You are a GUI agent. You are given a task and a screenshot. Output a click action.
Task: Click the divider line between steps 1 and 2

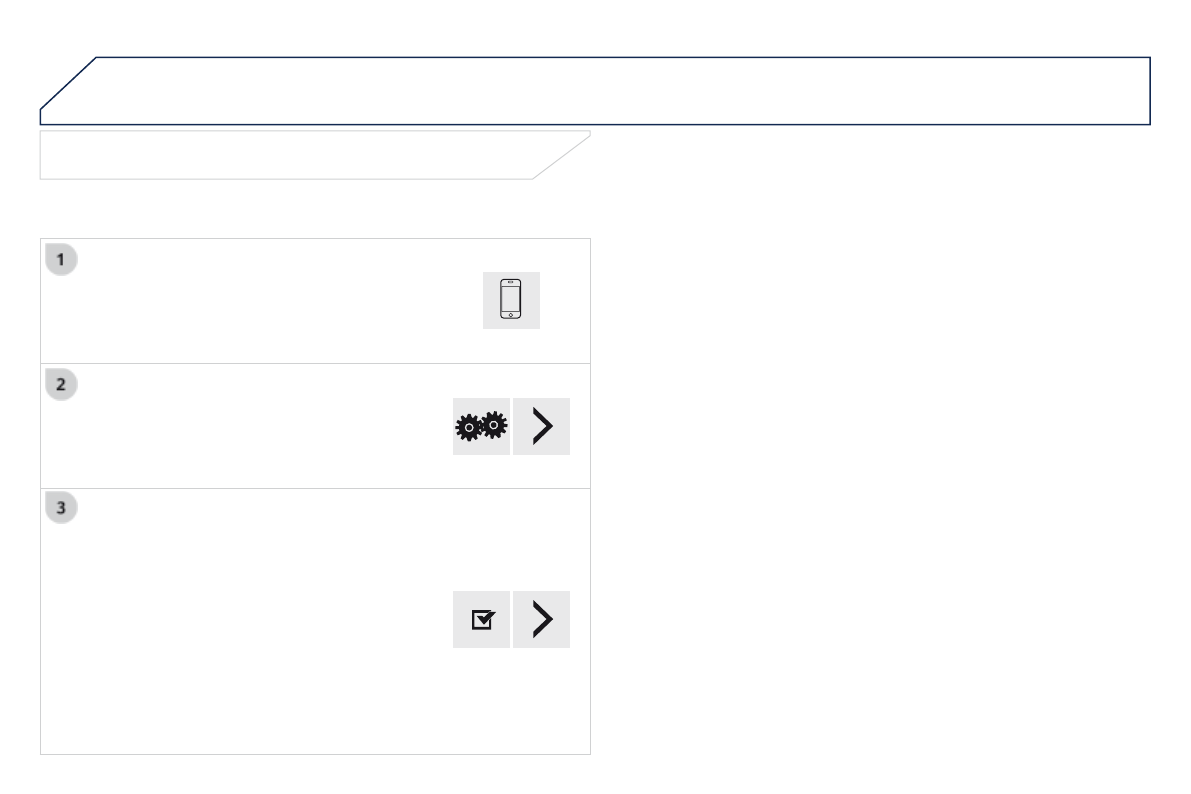[x=315, y=364]
